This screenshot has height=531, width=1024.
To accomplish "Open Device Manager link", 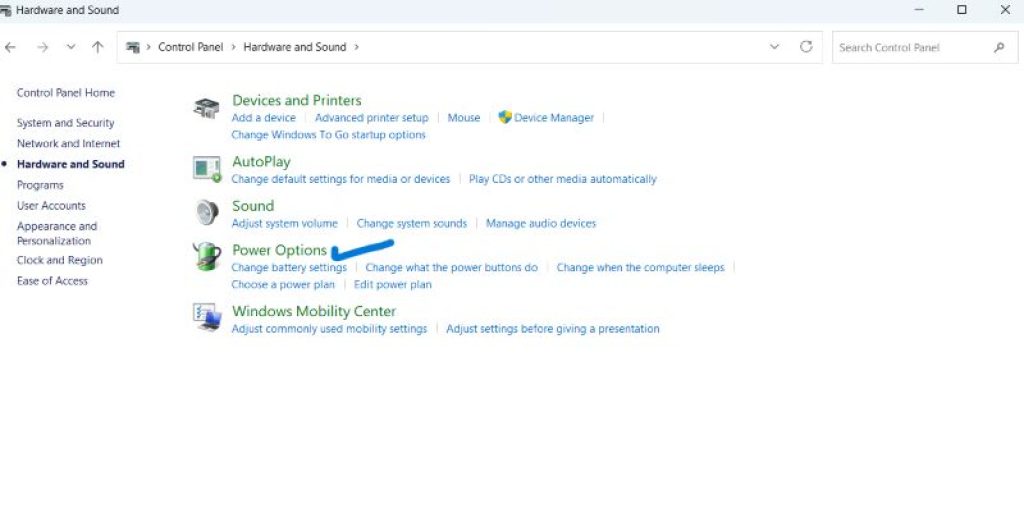I will pos(554,118).
